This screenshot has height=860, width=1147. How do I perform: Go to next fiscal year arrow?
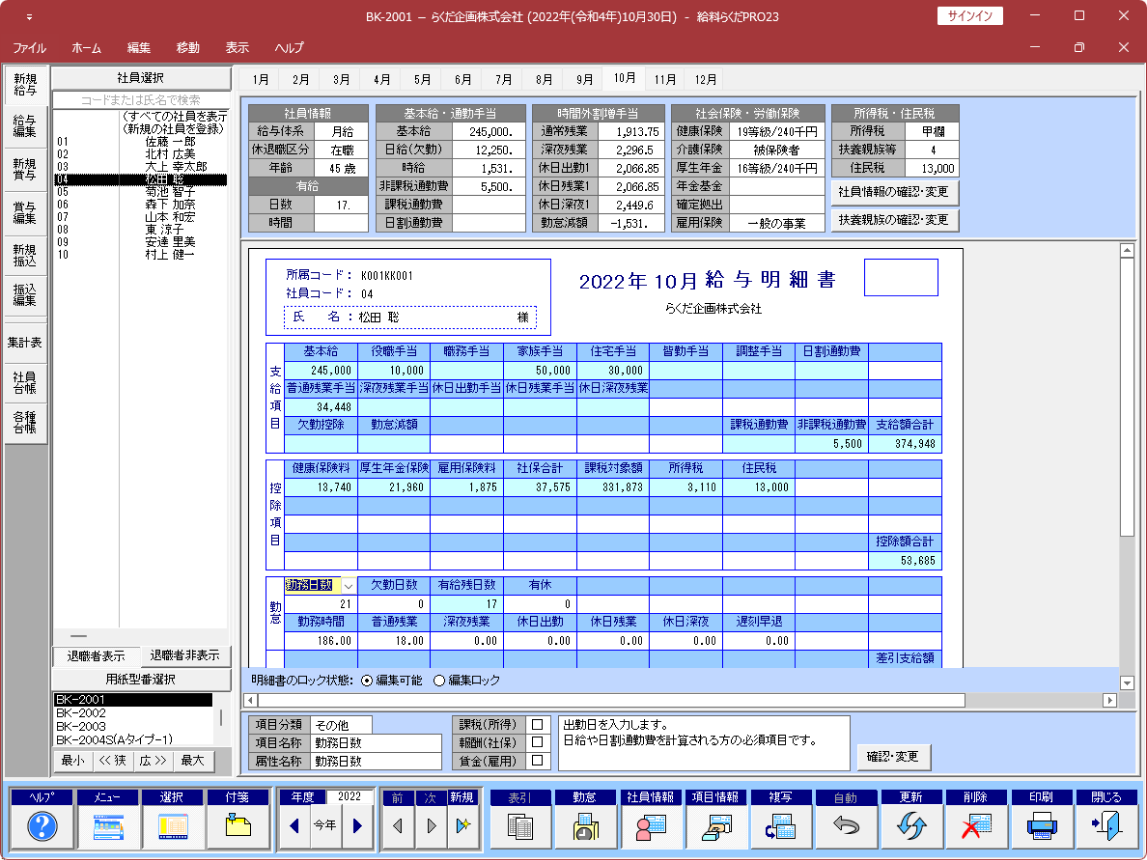[x=358, y=826]
